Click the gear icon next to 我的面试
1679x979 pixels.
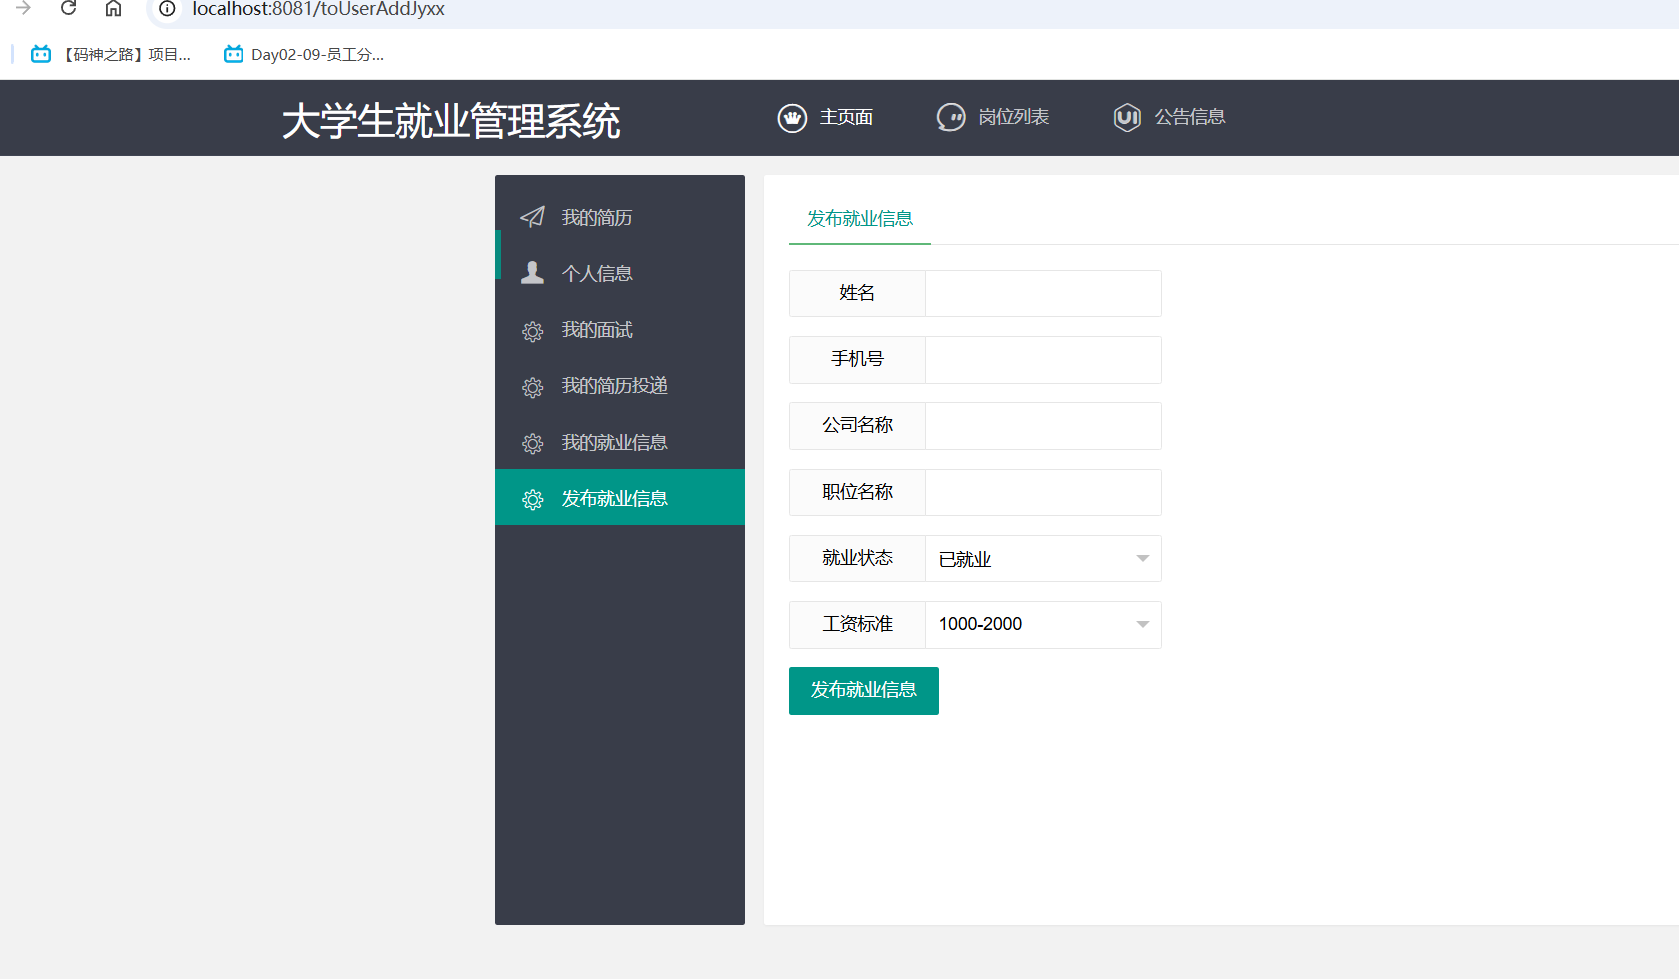pos(532,331)
